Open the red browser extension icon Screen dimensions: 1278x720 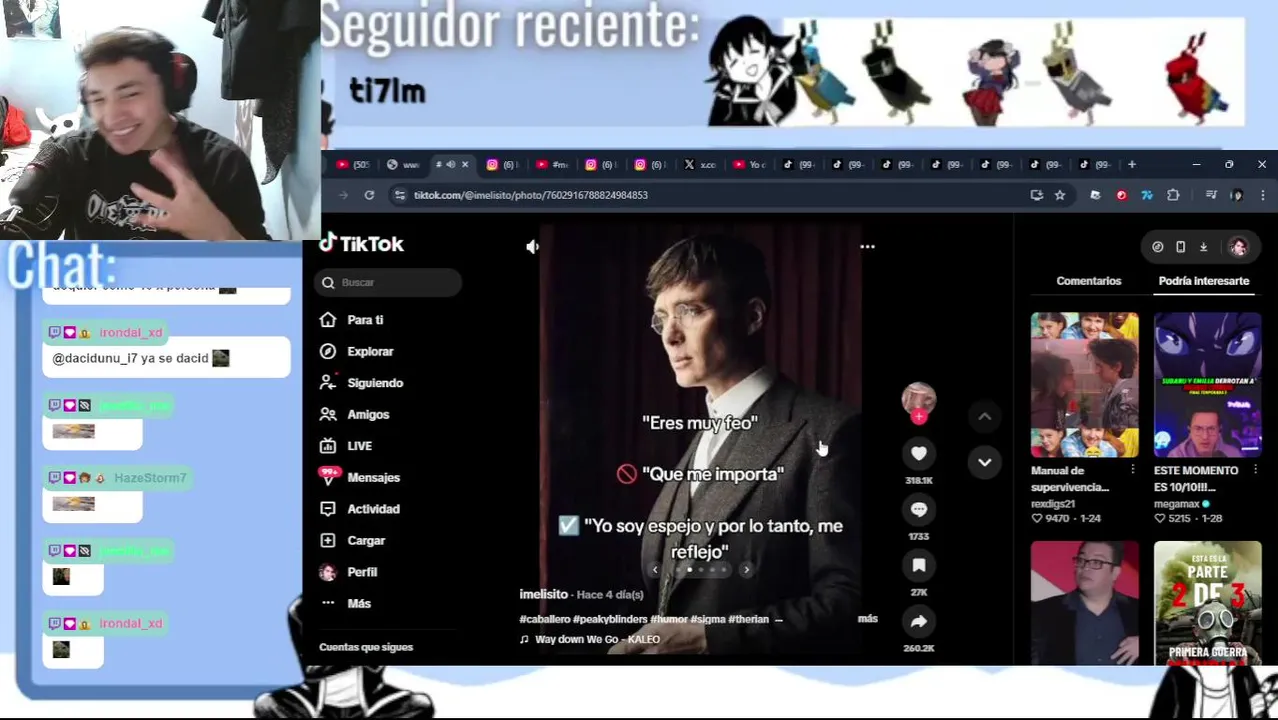[1121, 195]
